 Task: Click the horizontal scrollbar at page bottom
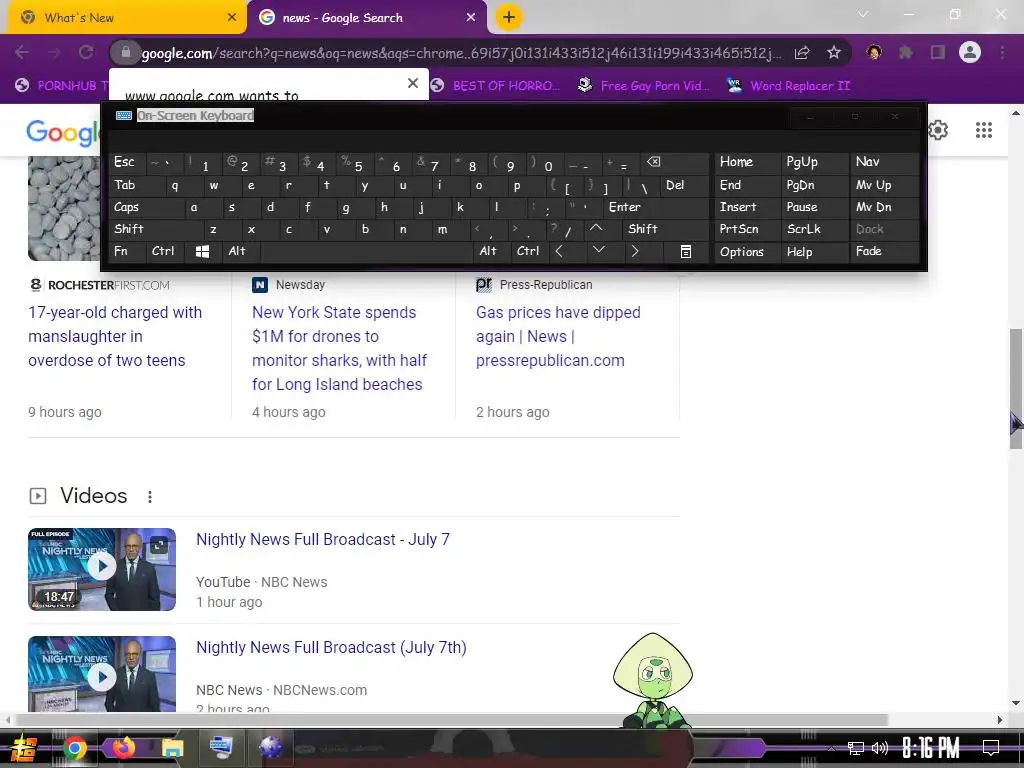[x=451, y=720]
